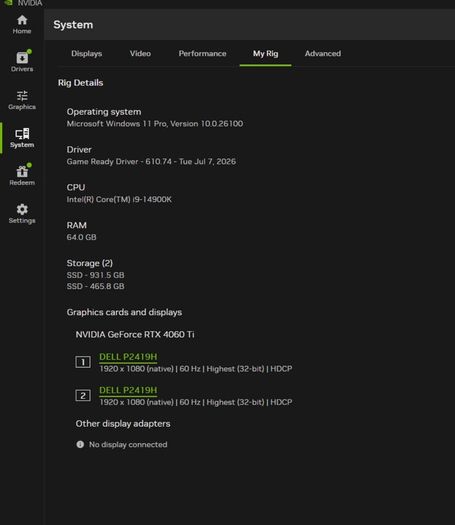Open the Drivers section in sidebar
Image resolution: width=455 pixels, height=525 pixels.
[22, 62]
